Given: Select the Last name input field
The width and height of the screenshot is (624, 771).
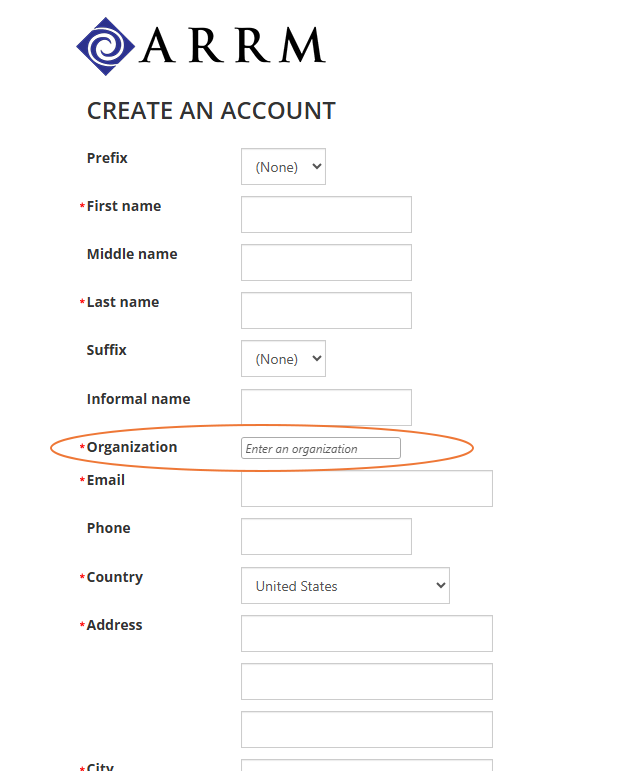Looking at the screenshot, I should 326,310.
